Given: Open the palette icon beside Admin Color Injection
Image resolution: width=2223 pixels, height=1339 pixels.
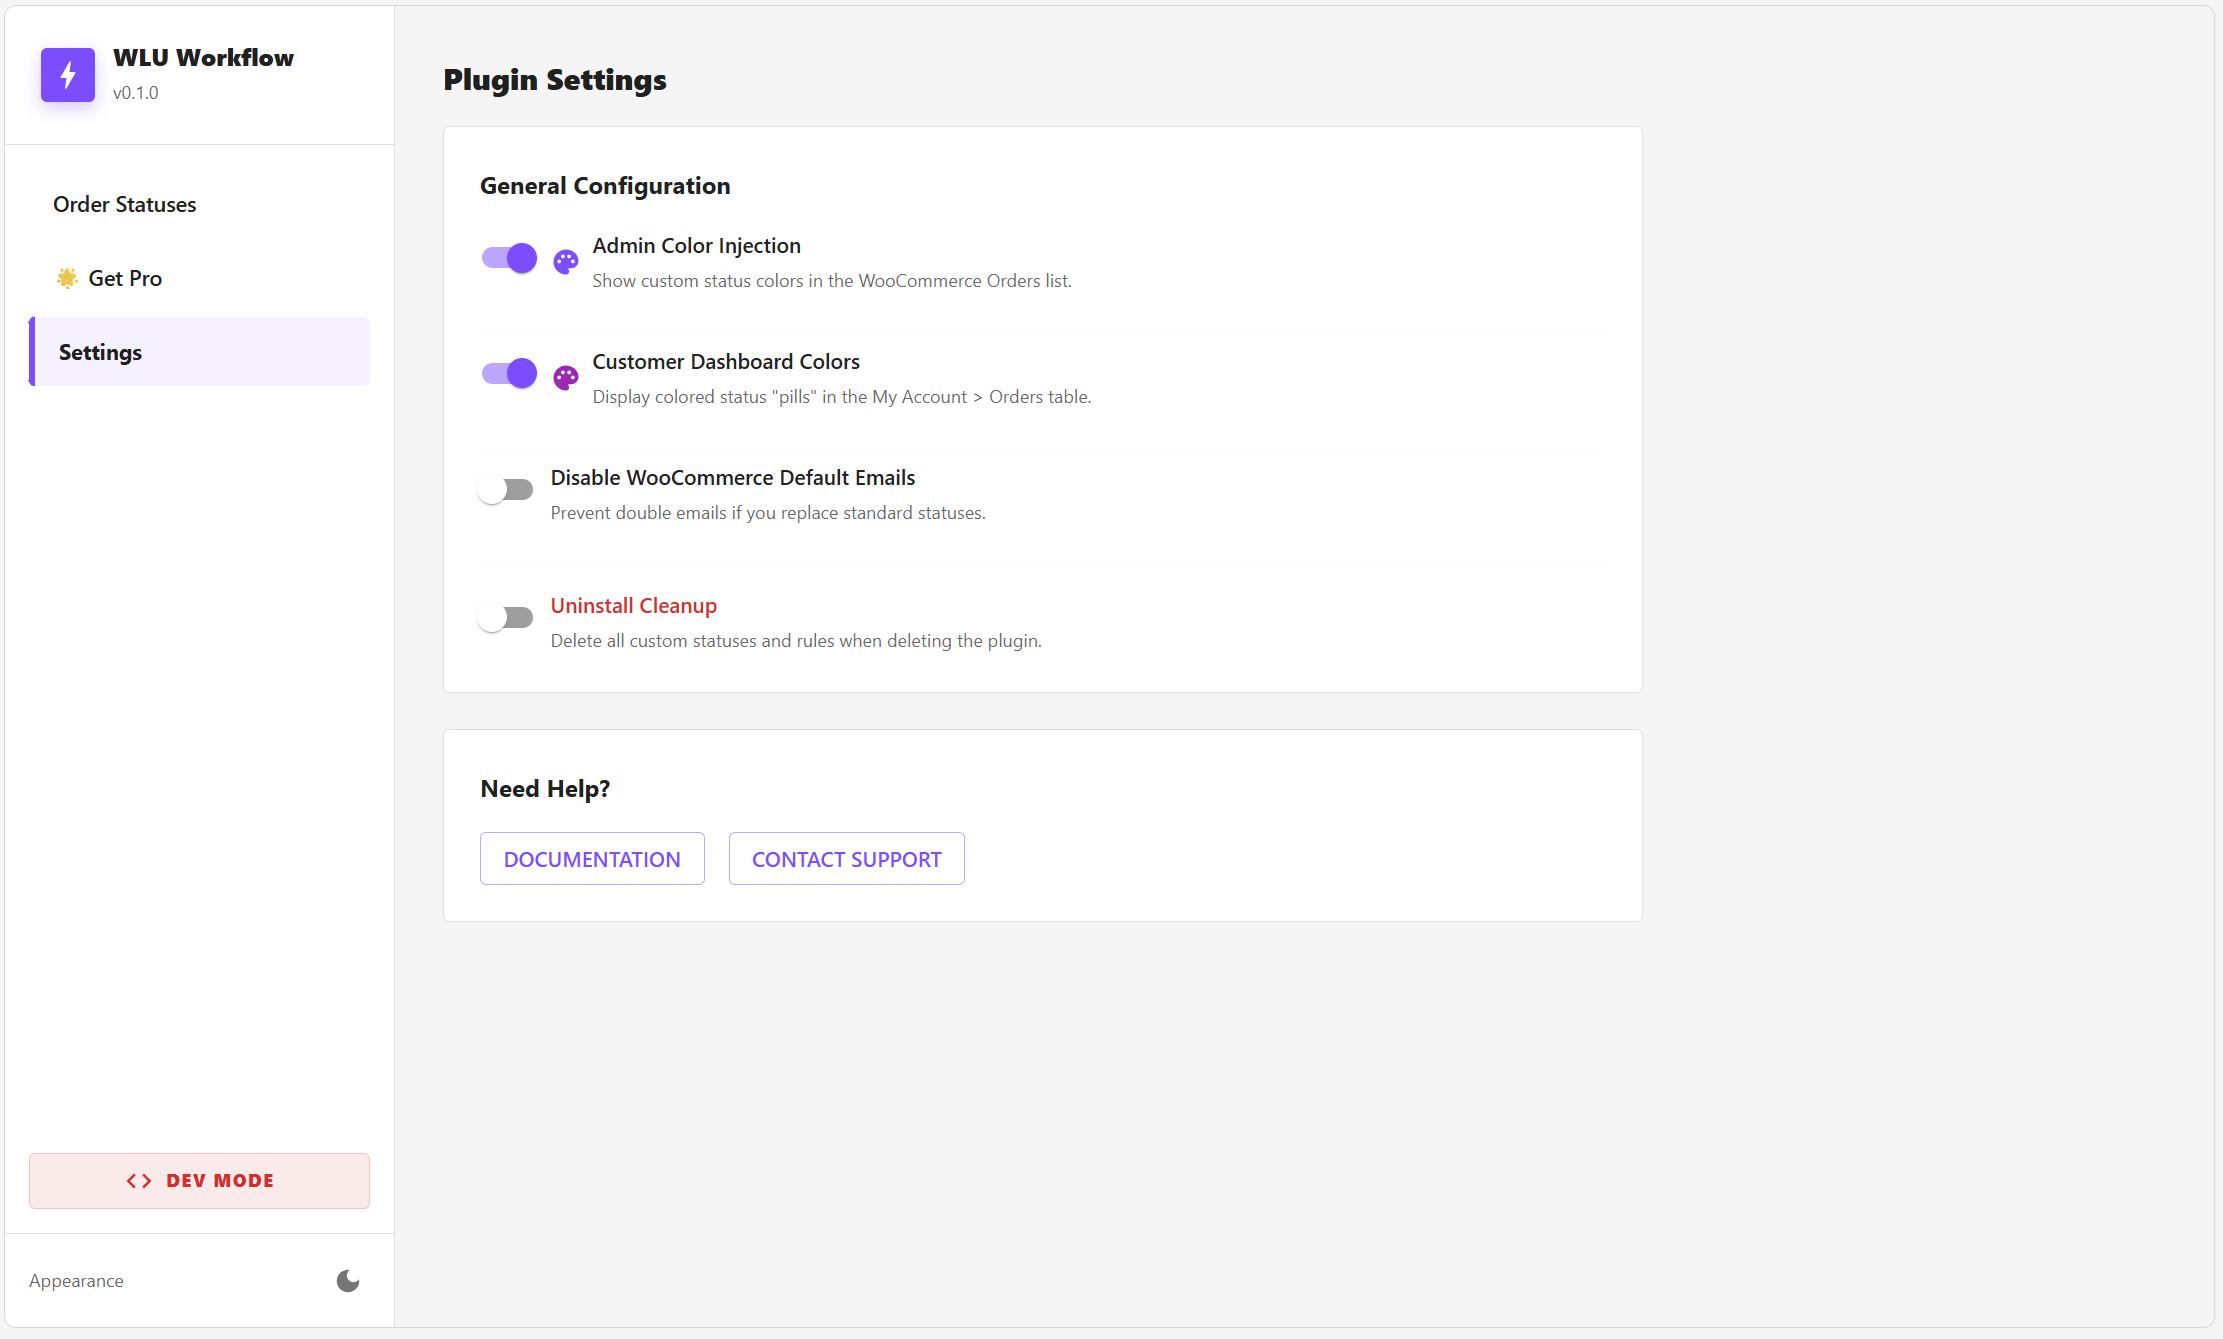Looking at the screenshot, I should tap(565, 261).
